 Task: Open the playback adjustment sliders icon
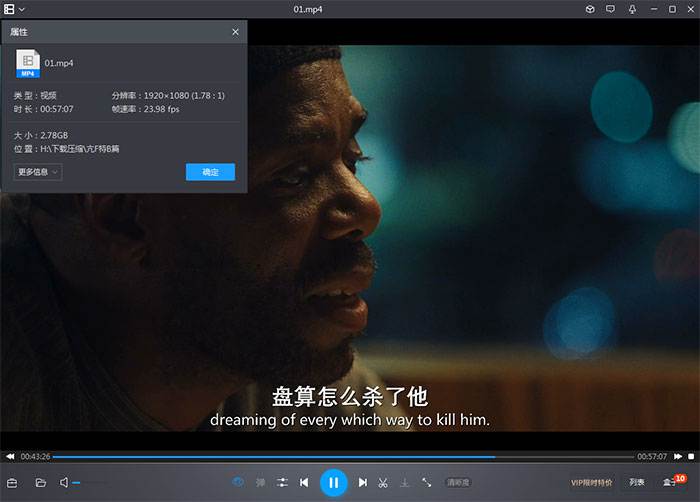[283, 482]
